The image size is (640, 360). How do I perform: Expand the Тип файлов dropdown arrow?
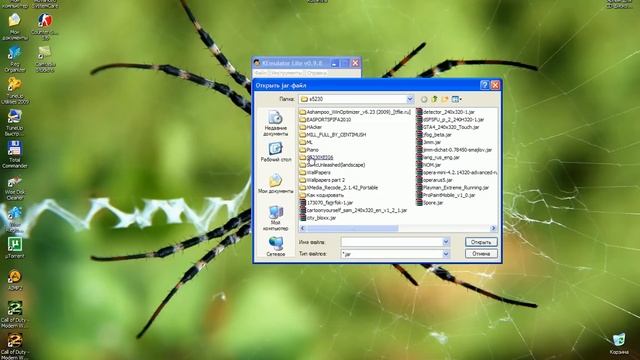coord(446,254)
